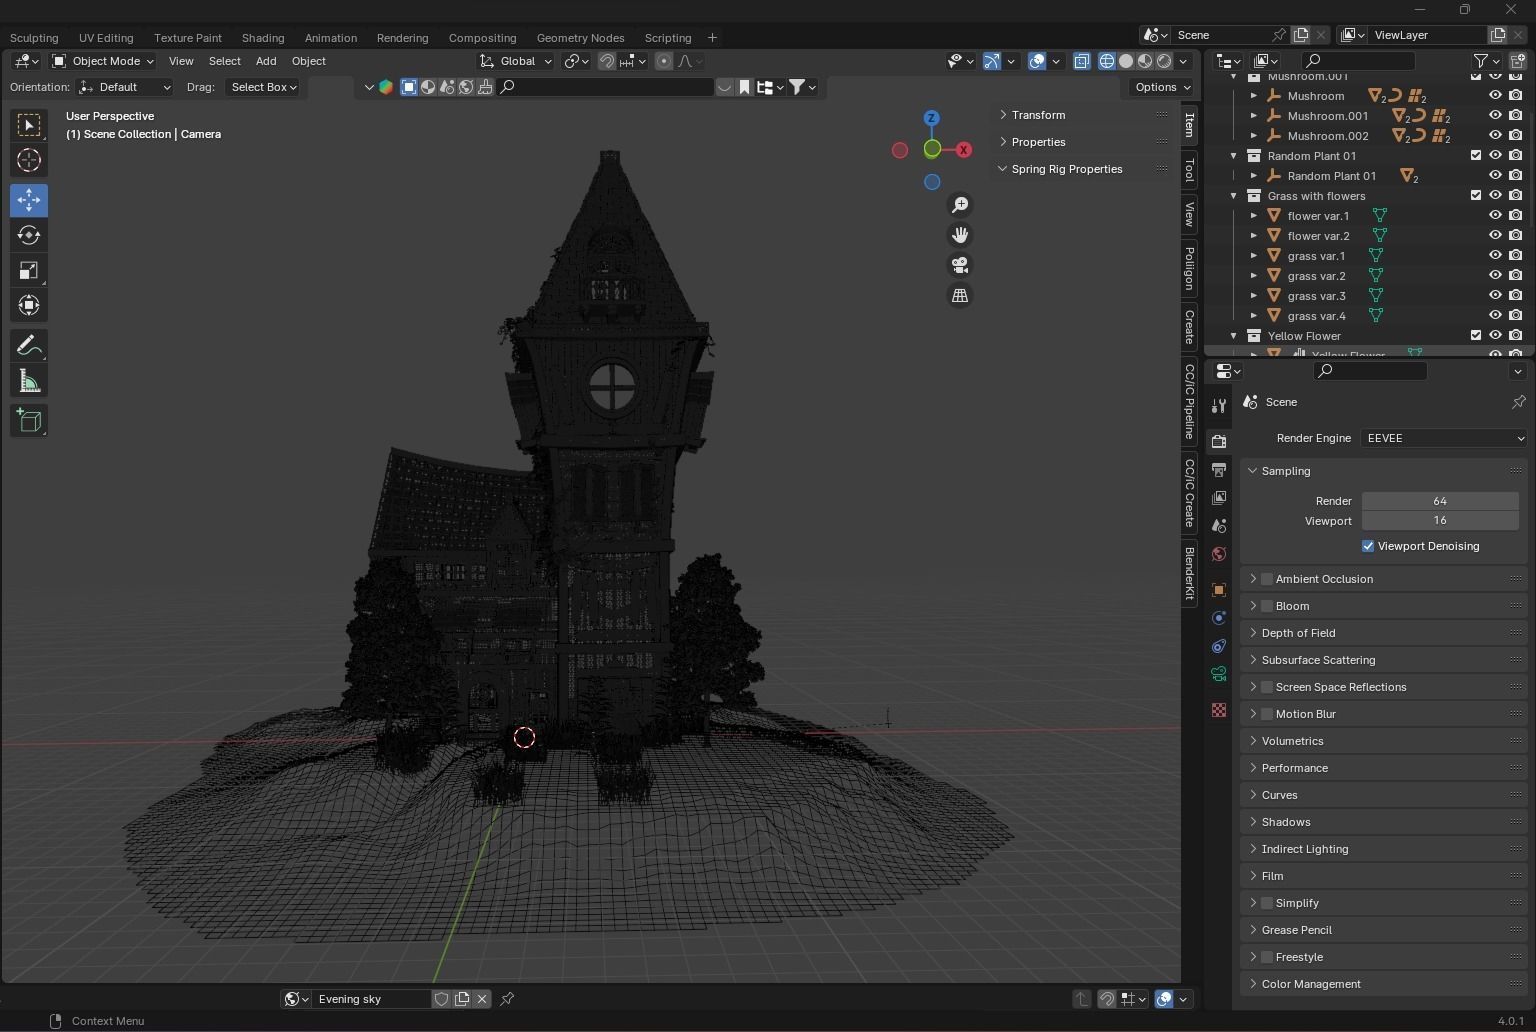Switch to Wireframe viewport shading
1536x1032 pixels.
coord(1107,61)
